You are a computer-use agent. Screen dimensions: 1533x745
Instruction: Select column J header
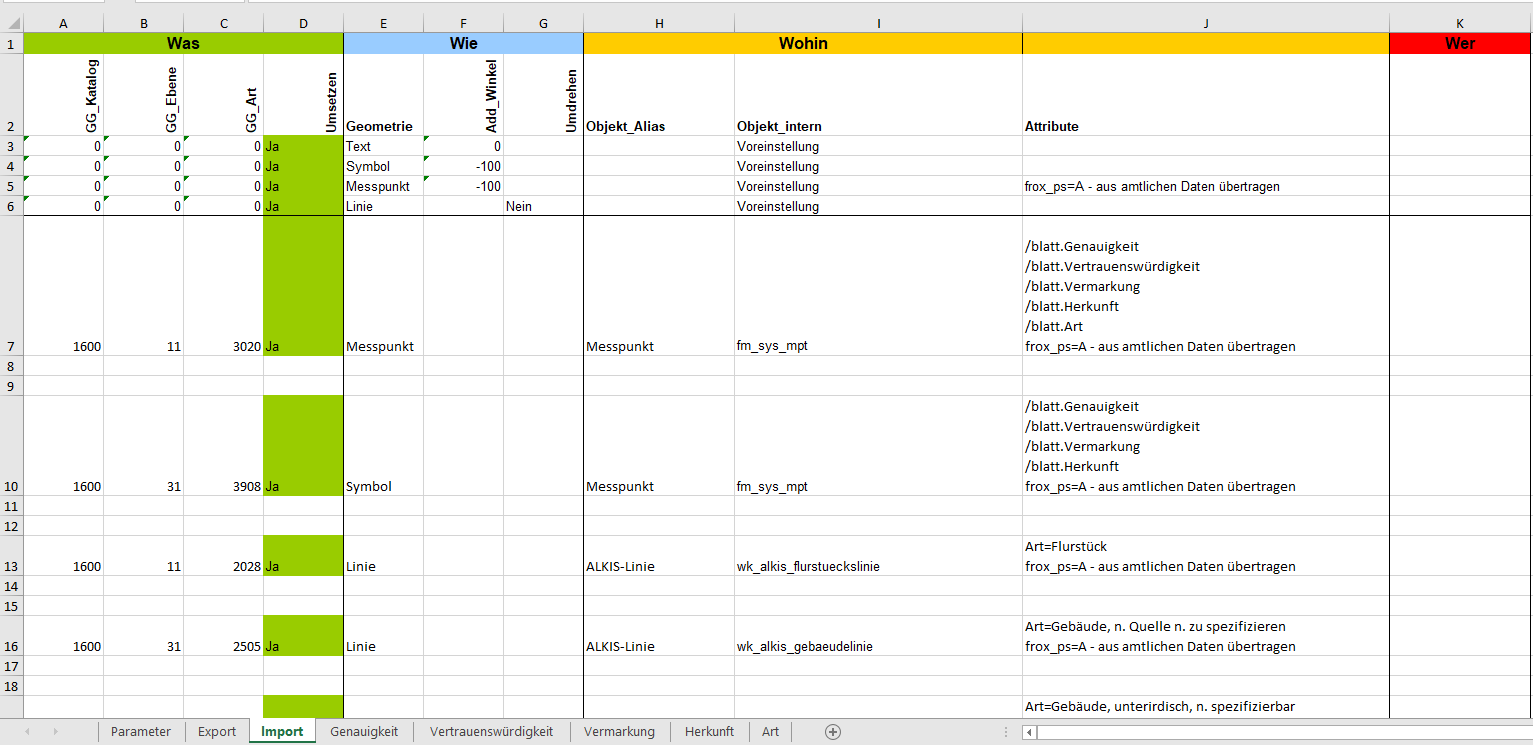[1205, 23]
